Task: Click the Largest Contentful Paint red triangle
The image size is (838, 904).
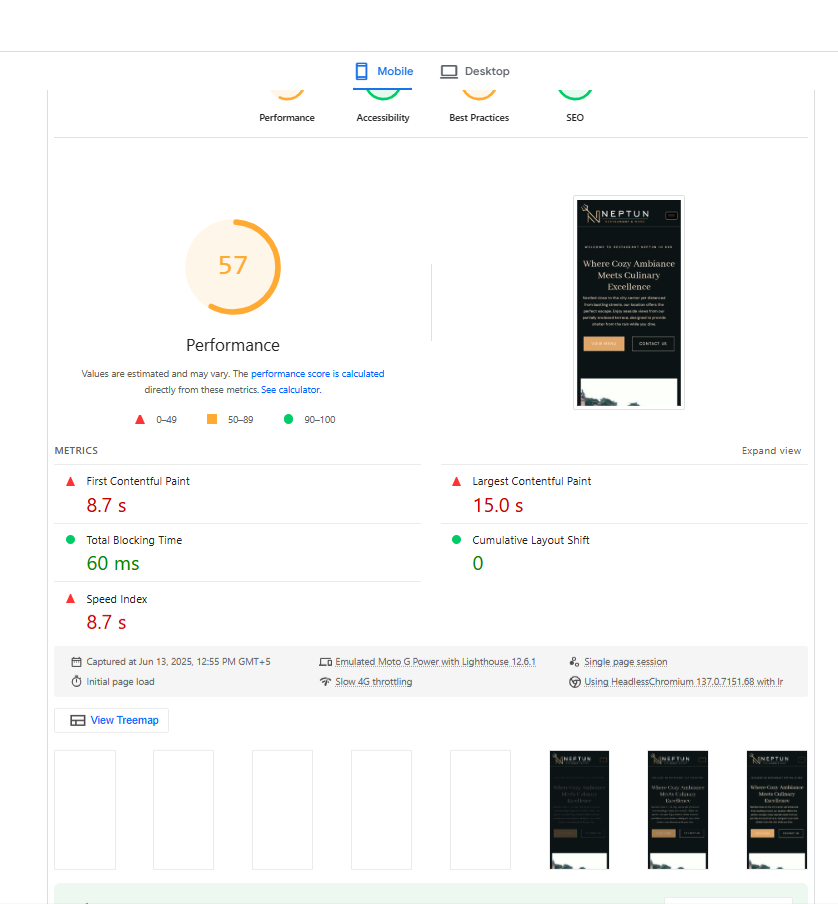Action: [x=456, y=481]
